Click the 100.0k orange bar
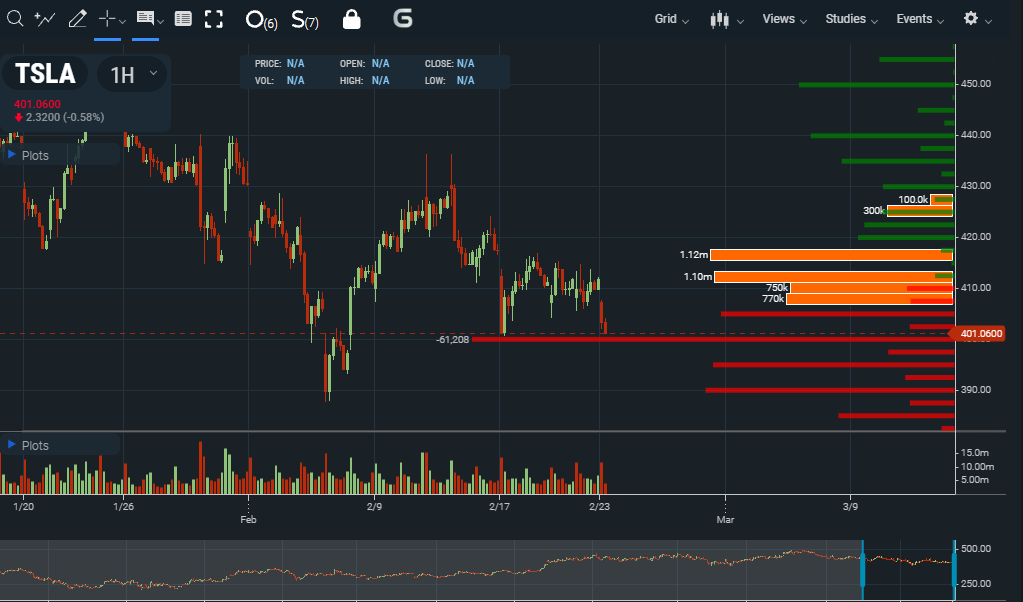Image resolution: width=1023 pixels, height=602 pixels. tap(941, 200)
